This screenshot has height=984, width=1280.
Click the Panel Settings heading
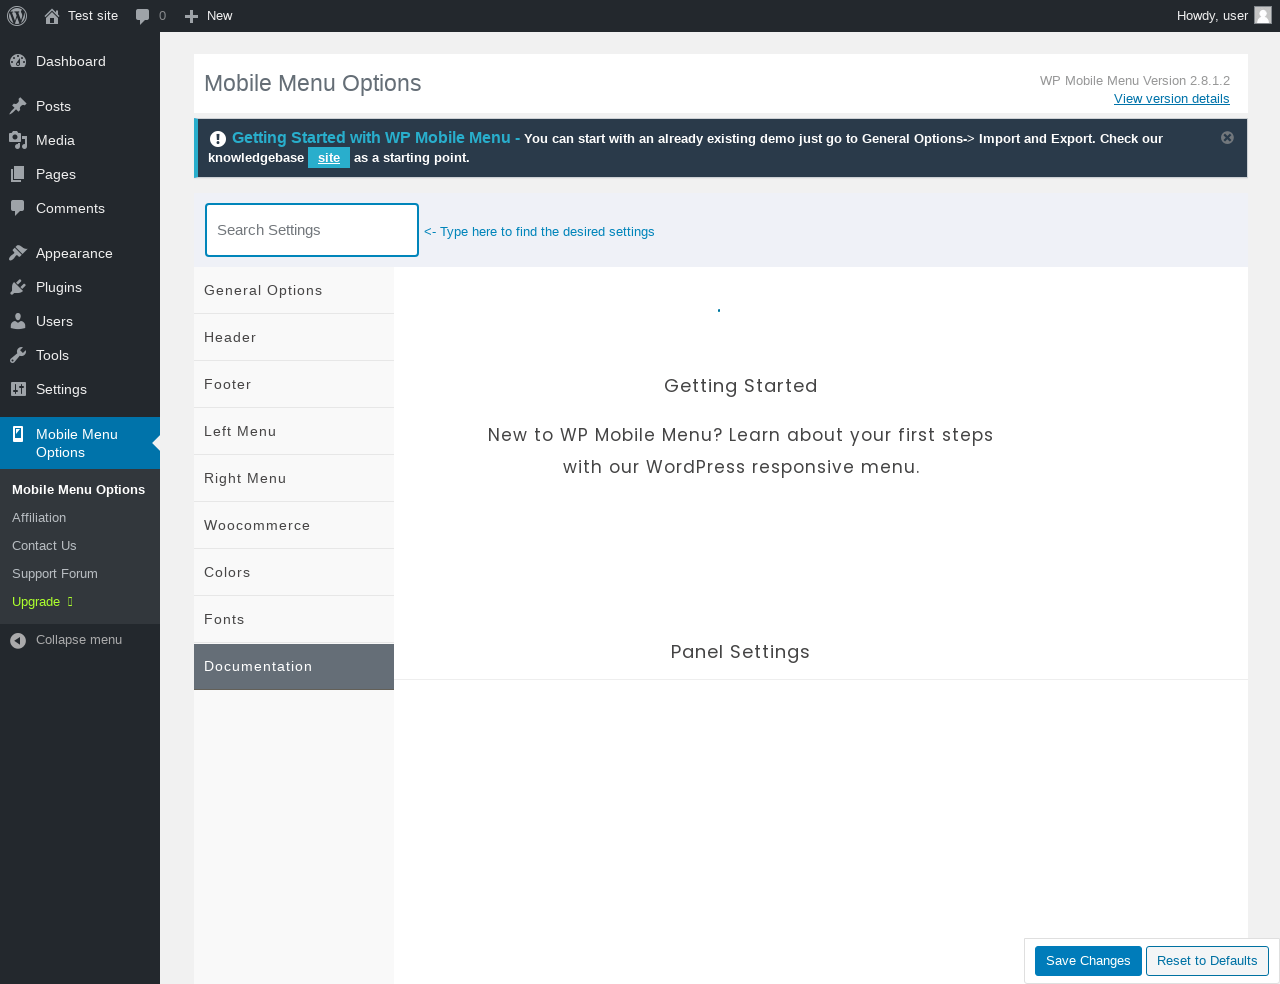point(740,652)
